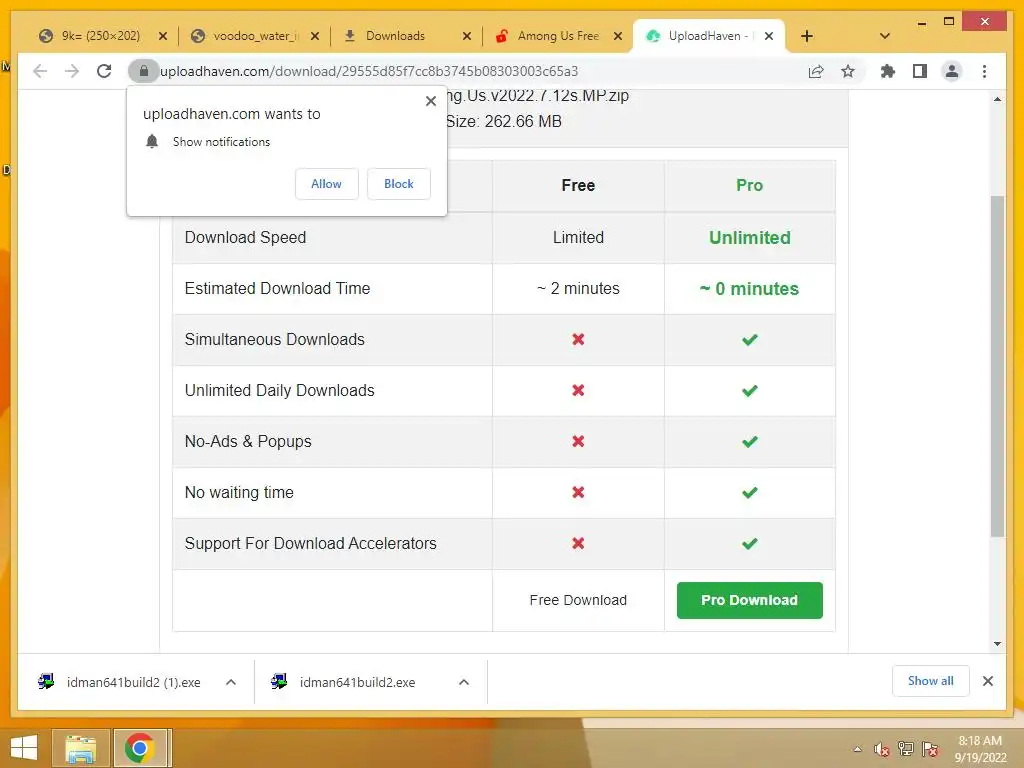Click the address bar URL
This screenshot has height=768, width=1024.
[369, 71]
